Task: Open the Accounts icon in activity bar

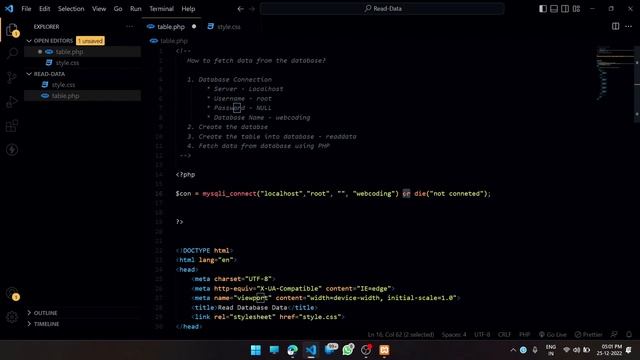Action: coord(12,293)
